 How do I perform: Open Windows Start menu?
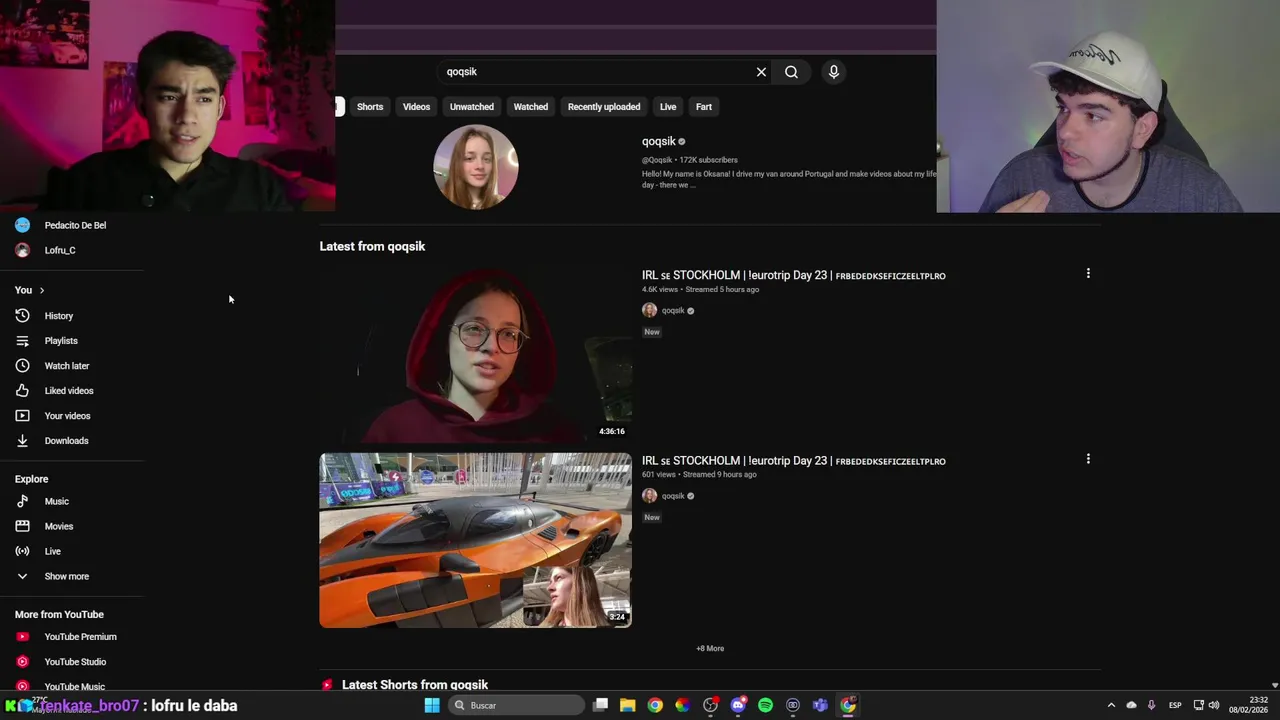pyautogui.click(x=432, y=705)
